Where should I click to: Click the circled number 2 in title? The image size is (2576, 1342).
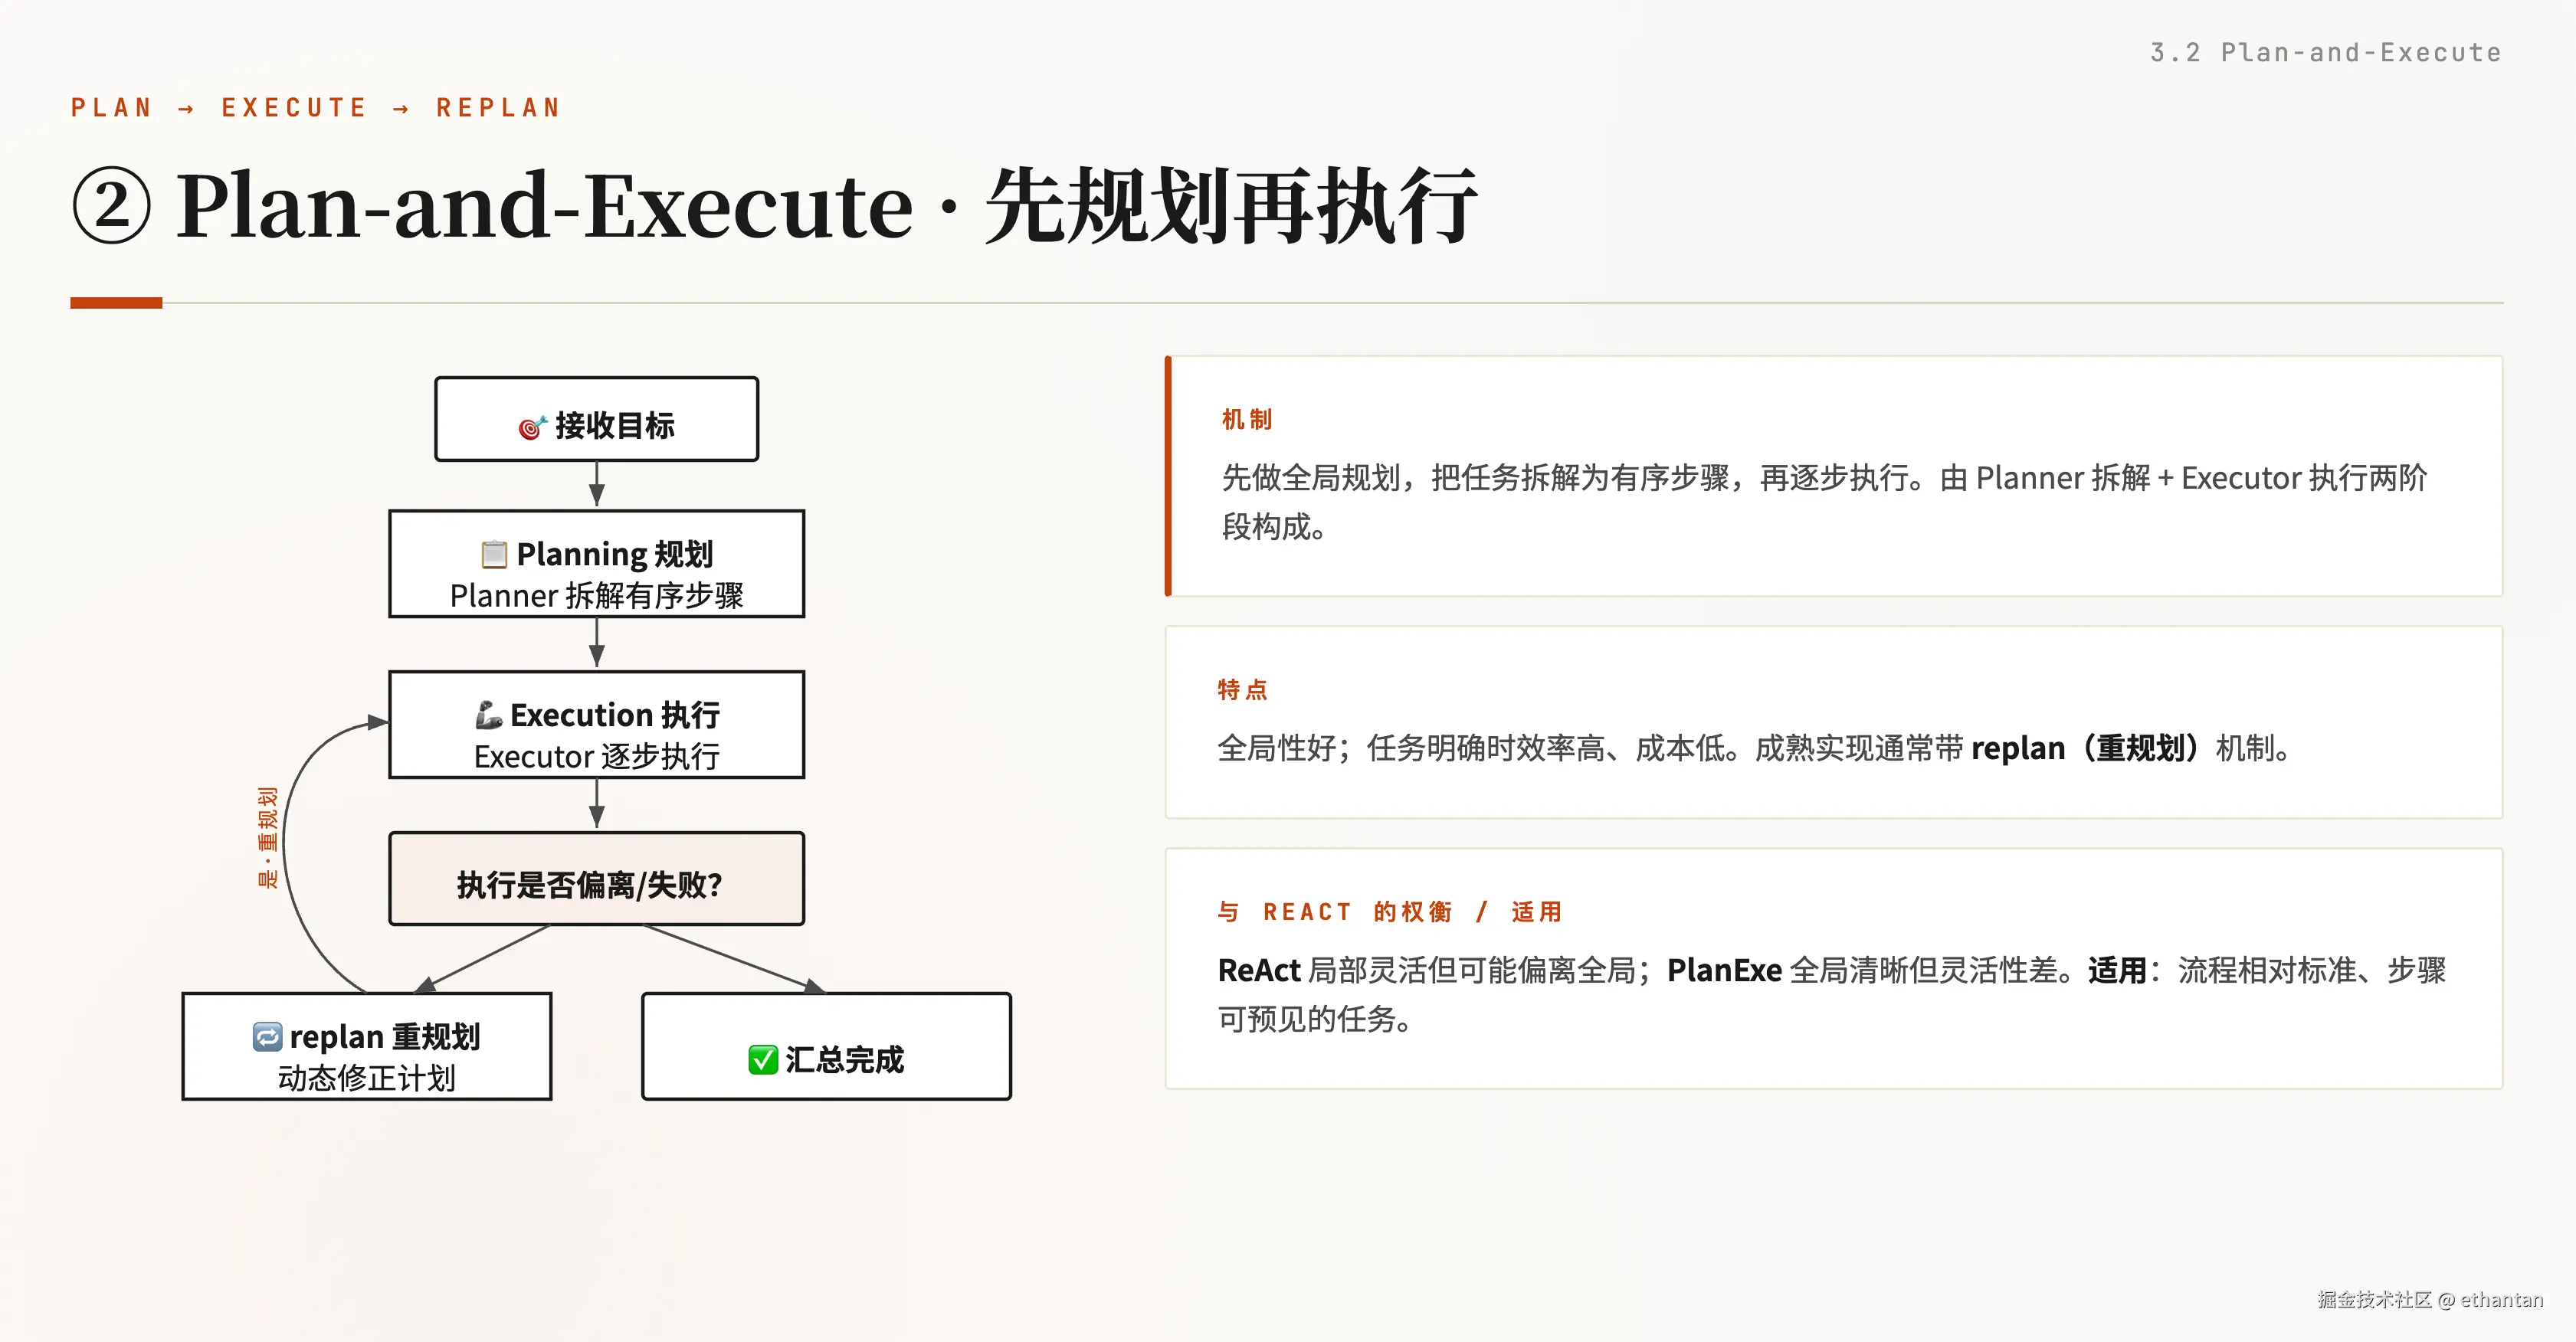112,206
